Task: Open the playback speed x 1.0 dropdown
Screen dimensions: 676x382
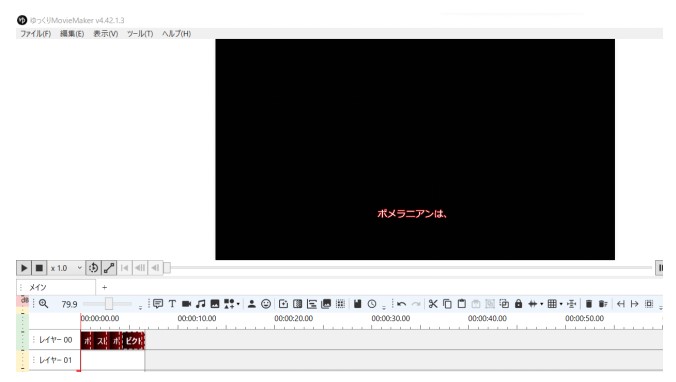Action: (66, 268)
